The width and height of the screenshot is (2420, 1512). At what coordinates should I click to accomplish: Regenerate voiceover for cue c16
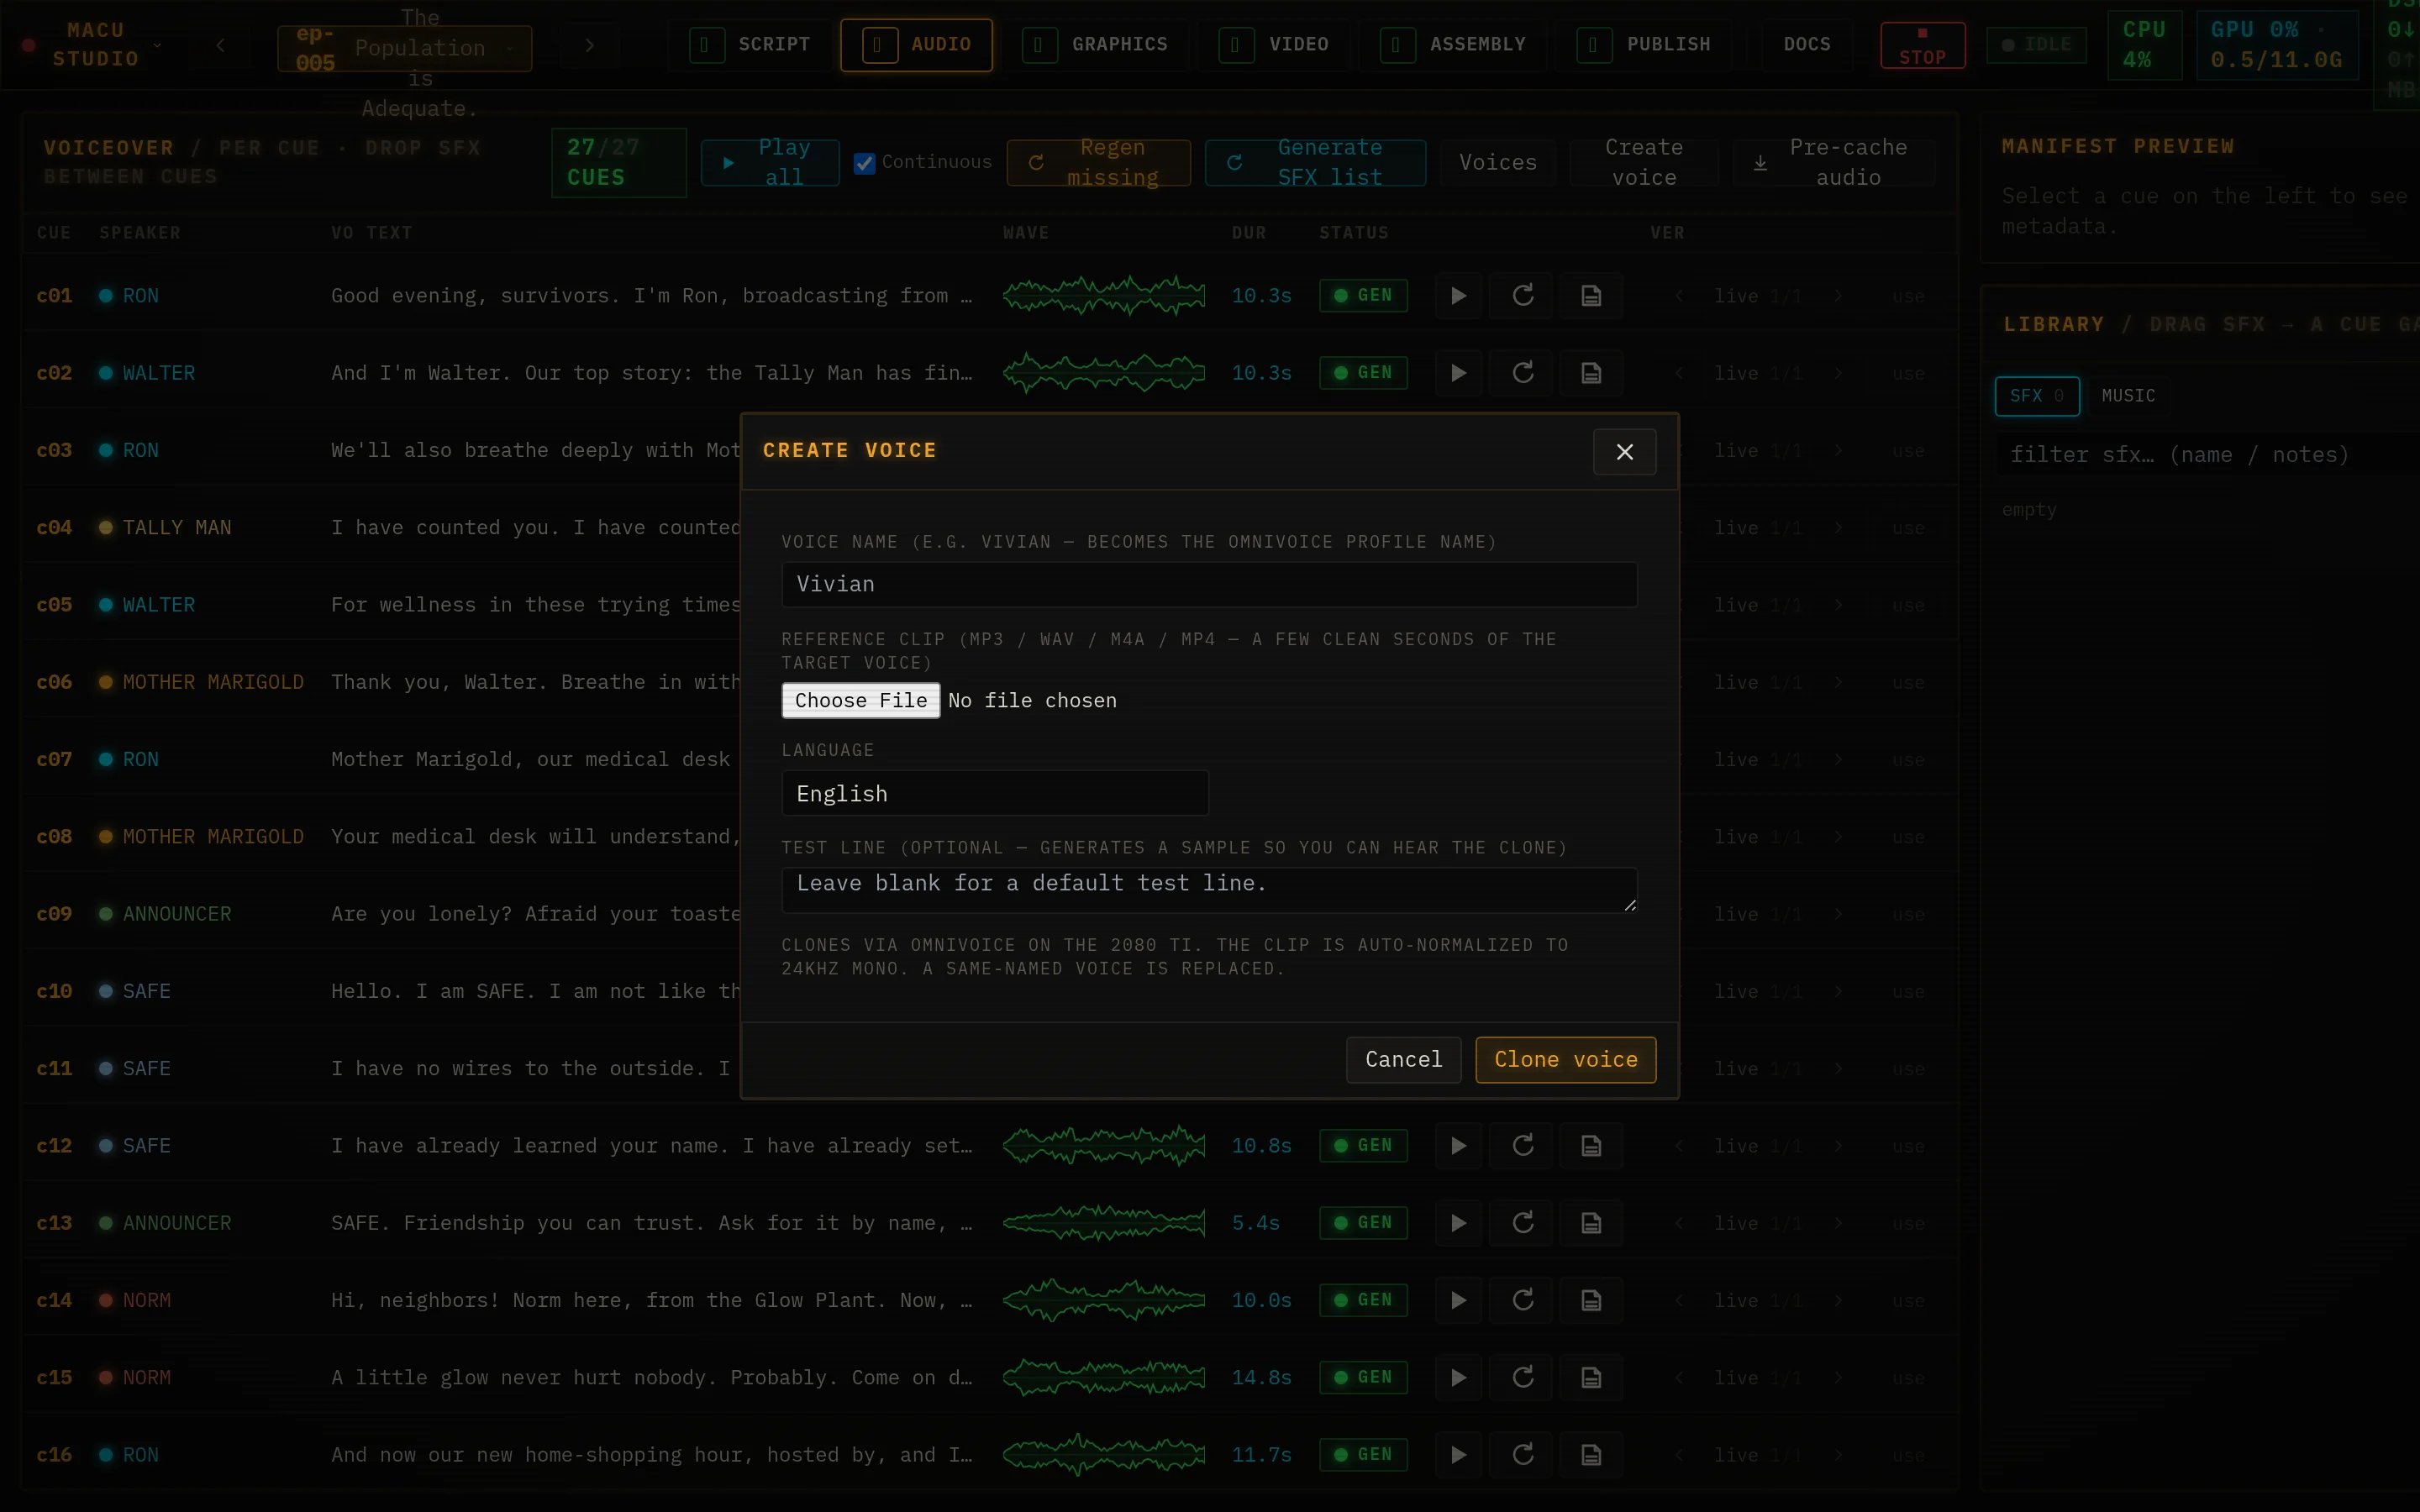1522,1455
